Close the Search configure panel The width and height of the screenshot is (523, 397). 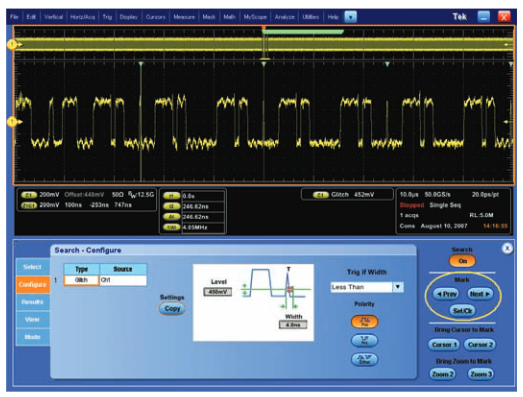(507, 248)
